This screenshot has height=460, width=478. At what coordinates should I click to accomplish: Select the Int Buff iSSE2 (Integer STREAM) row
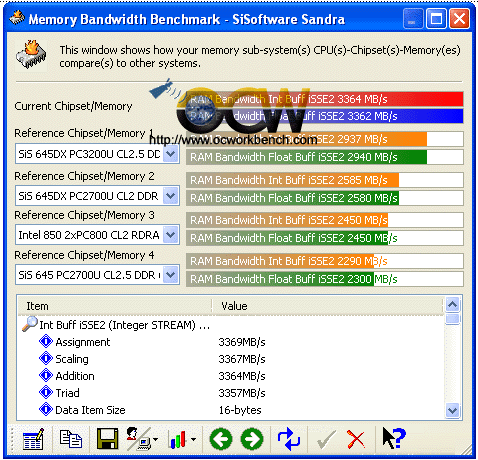[x=124, y=325]
